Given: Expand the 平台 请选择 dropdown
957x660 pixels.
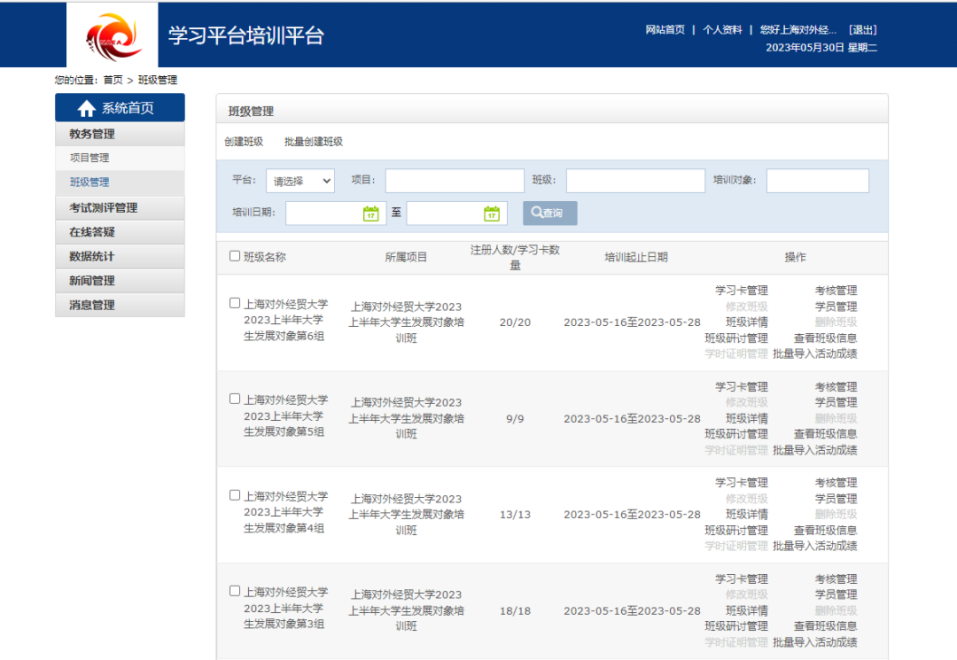Looking at the screenshot, I should click(x=300, y=181).
